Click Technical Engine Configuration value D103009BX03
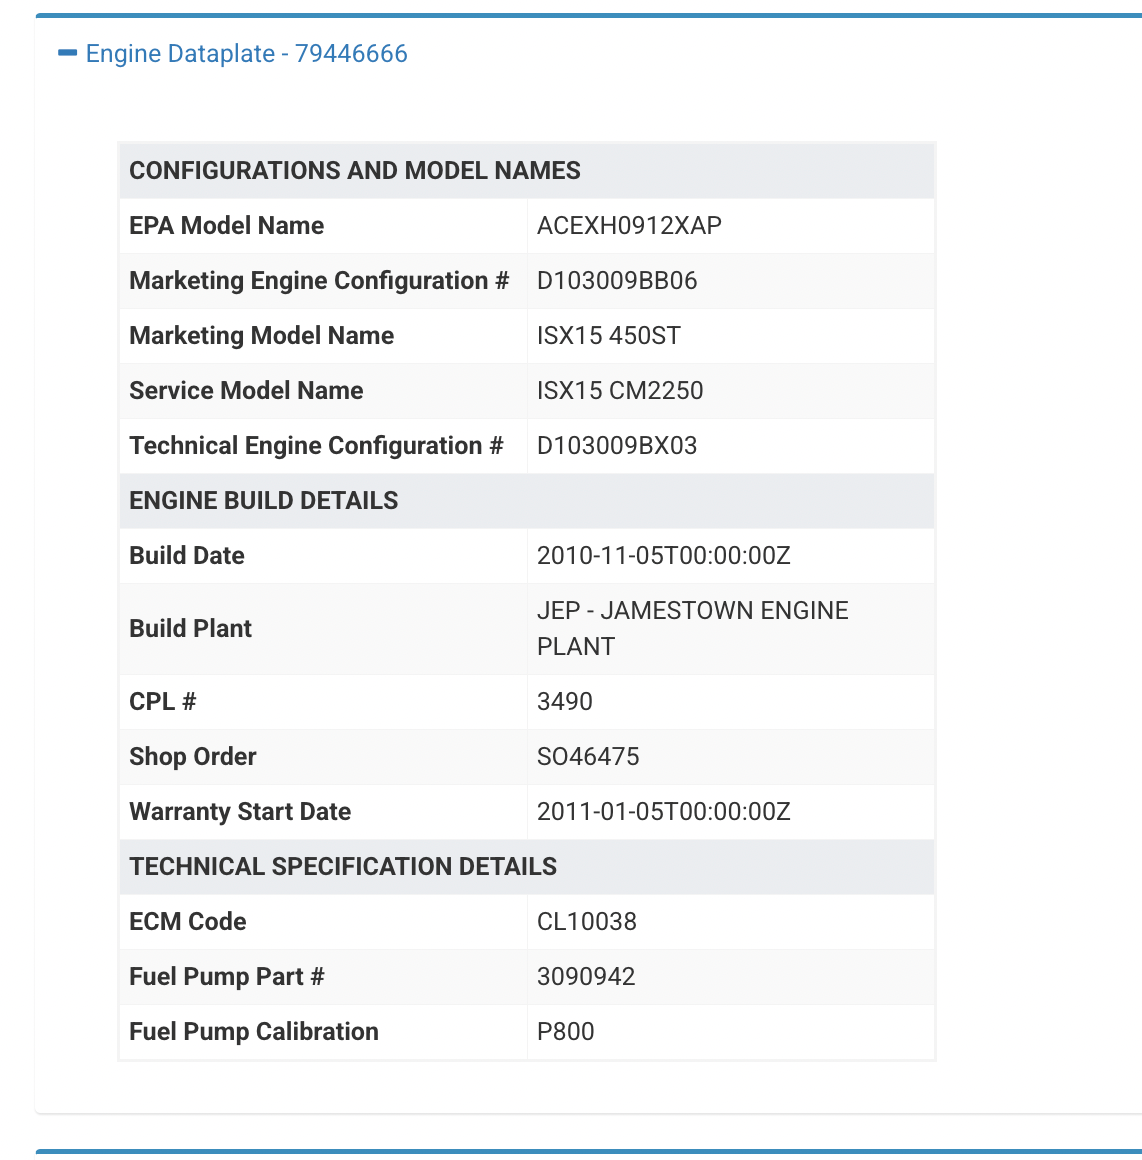Image resolution: width=1142 pixels, height=1160 pixels. (617, 446)
